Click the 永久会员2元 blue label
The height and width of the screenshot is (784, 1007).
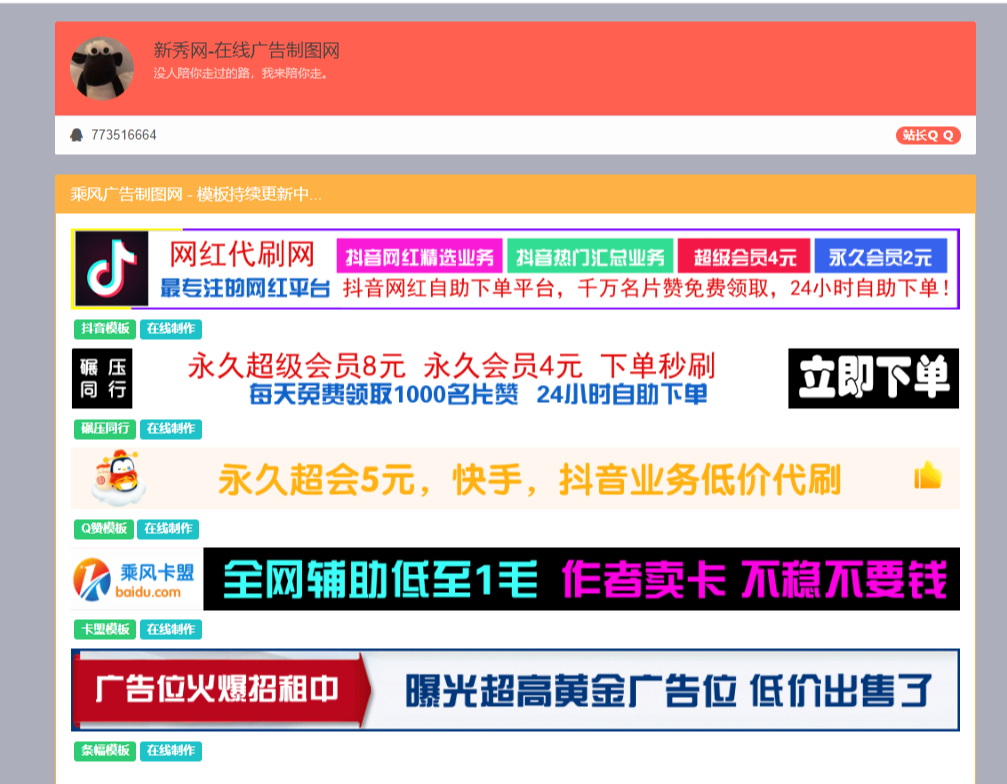pos(880,257)
